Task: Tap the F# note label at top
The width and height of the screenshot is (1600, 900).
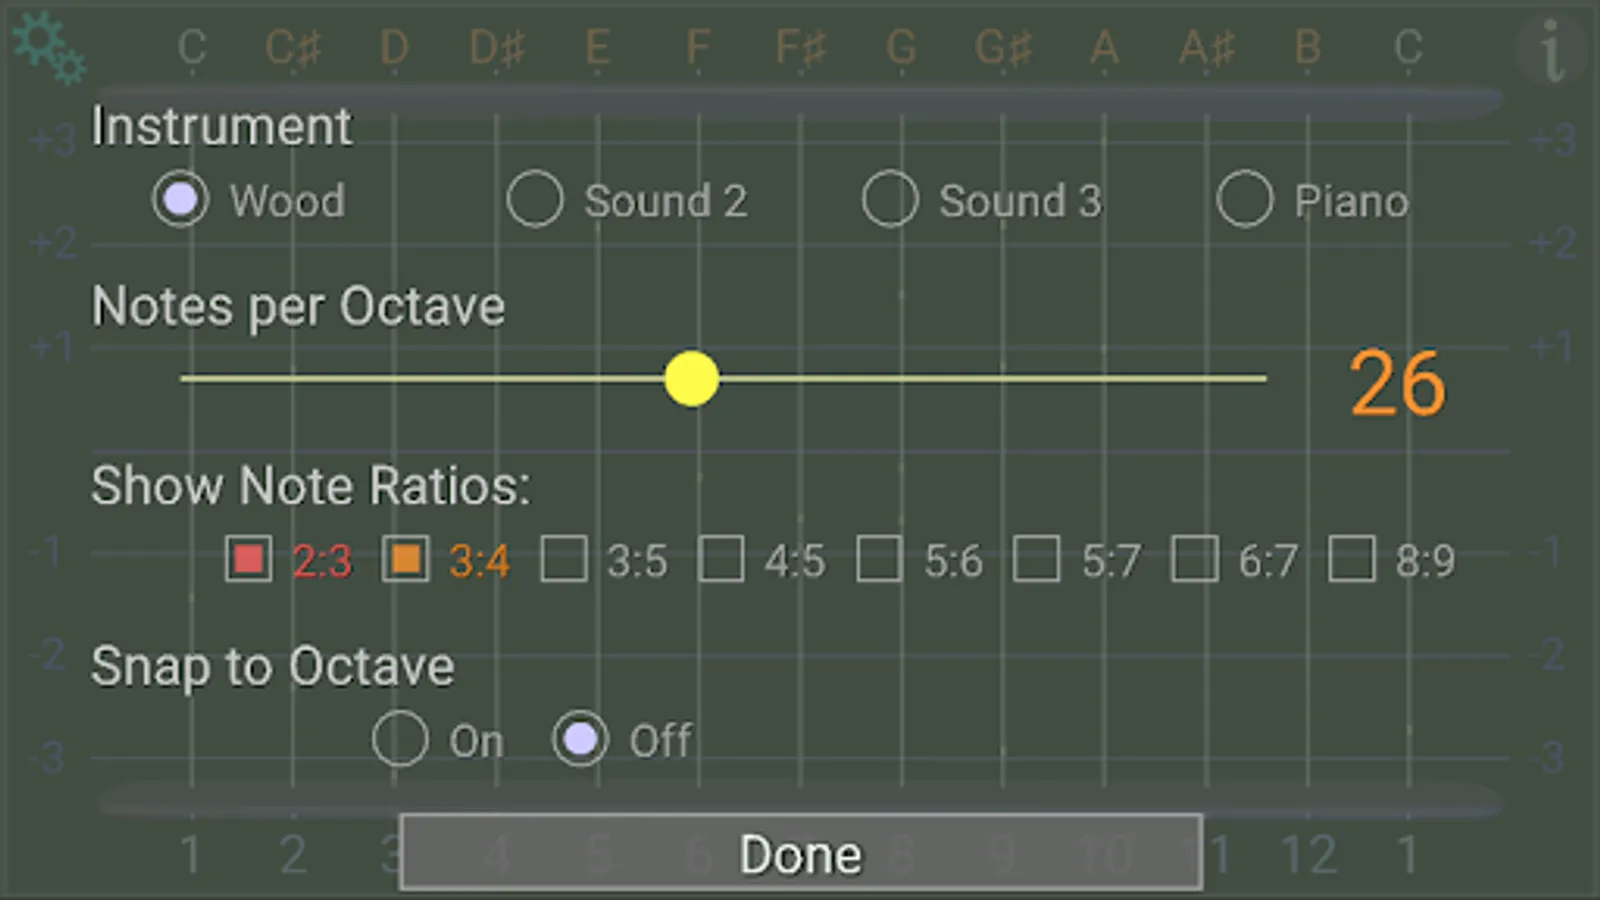Action: click(x=800, y=47)
